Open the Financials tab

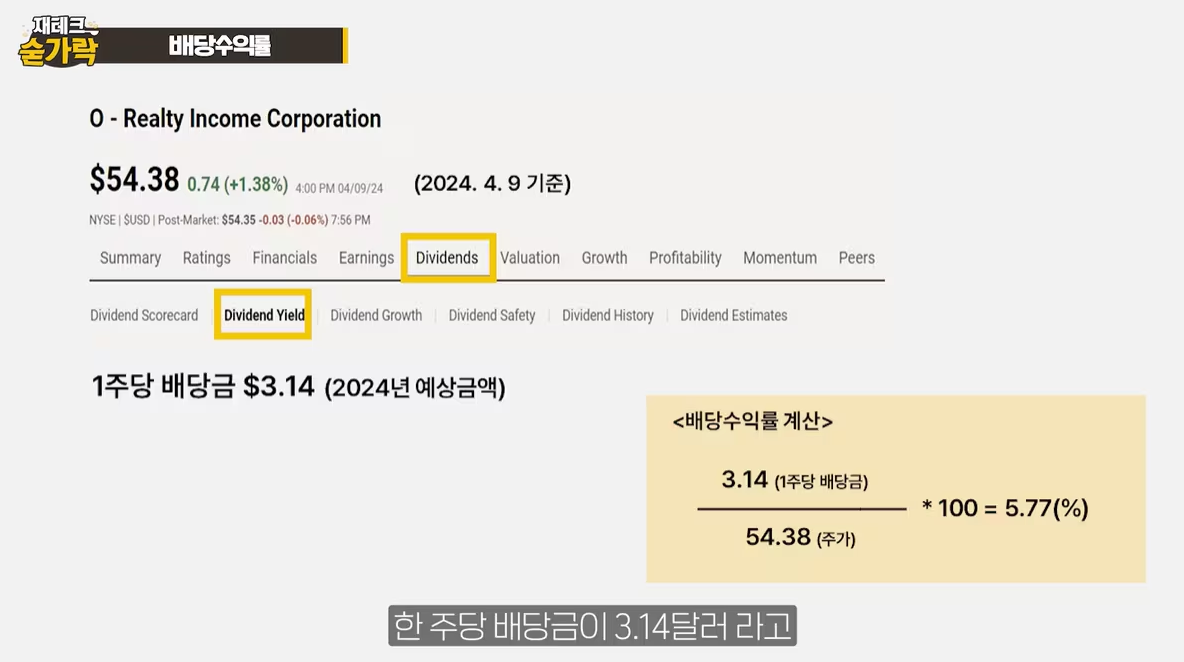pyautogui.click(x=285, y=258)
